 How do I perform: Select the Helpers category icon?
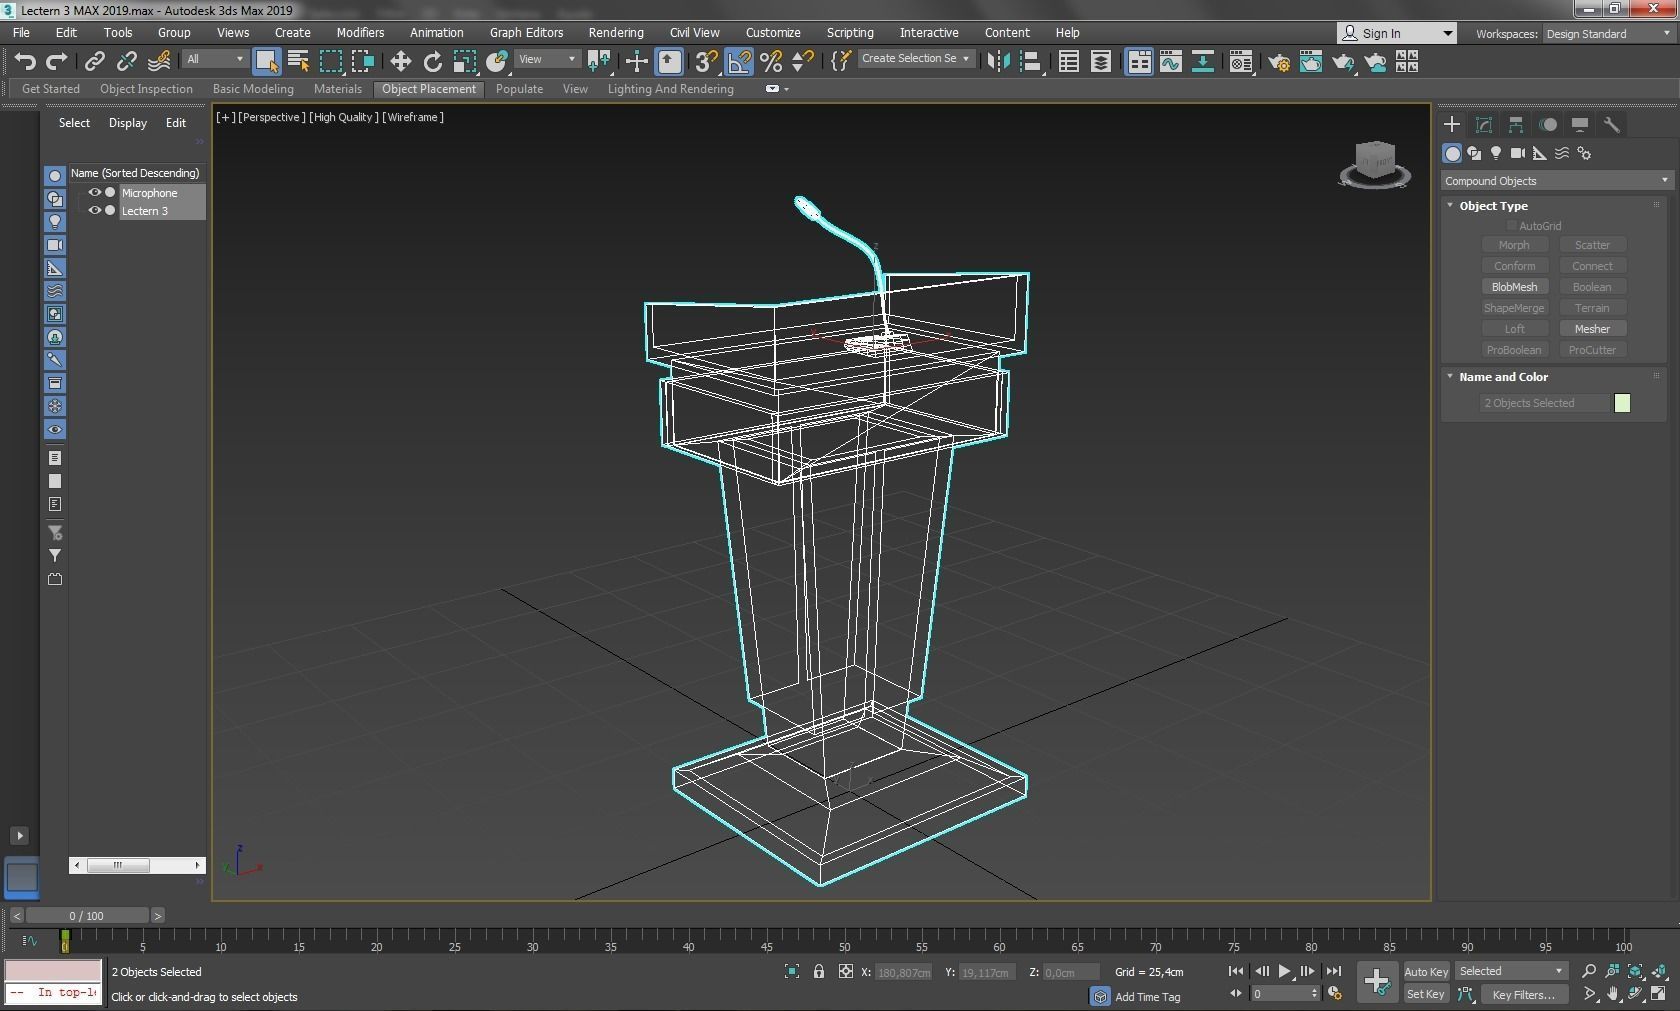point(1540,153)
